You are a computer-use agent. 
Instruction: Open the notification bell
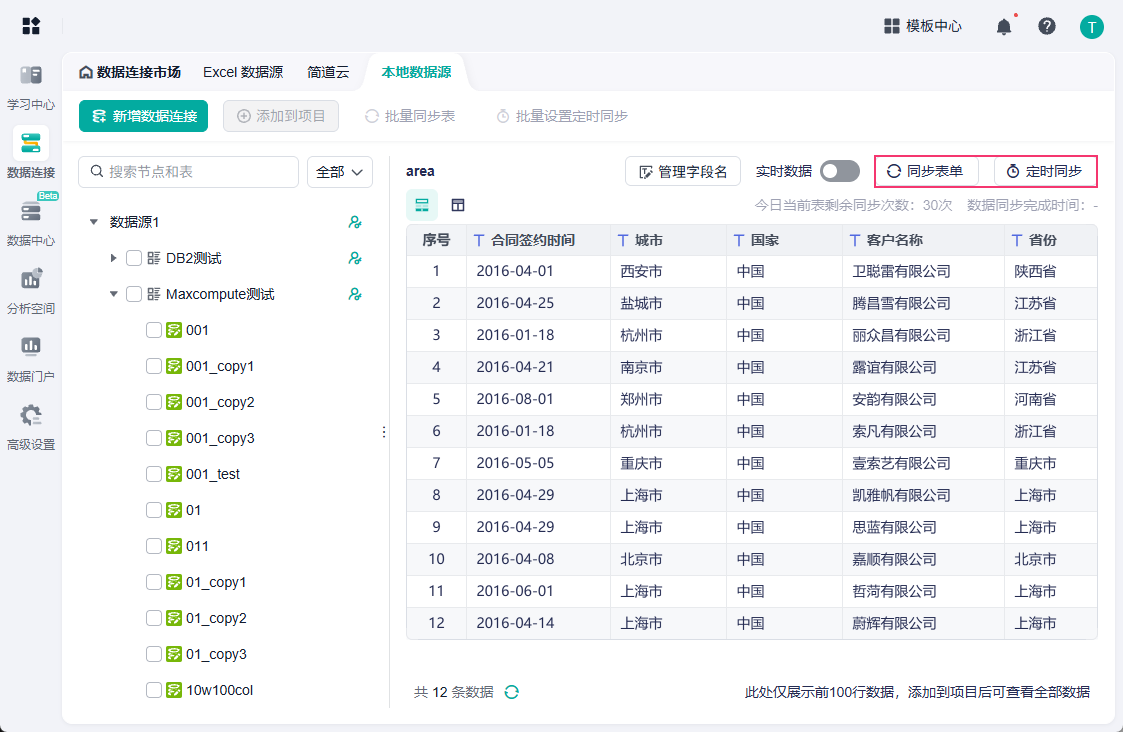[x=1004, y=27]
